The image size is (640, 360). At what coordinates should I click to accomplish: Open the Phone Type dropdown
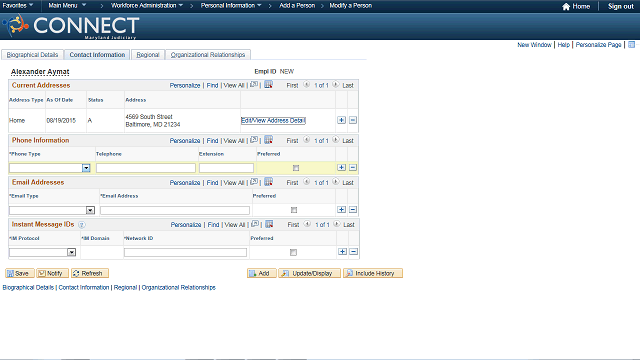86,168
